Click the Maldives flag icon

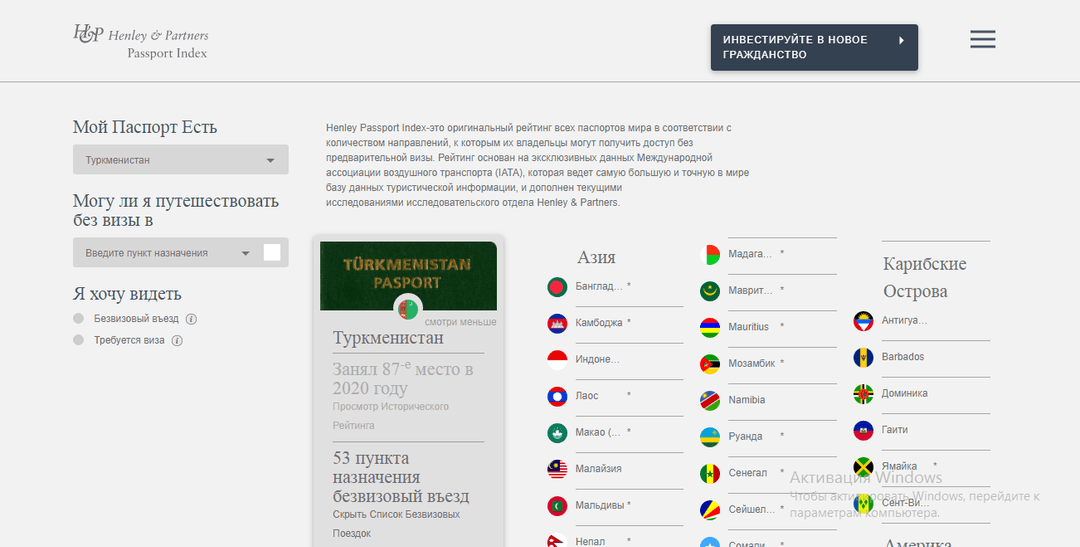click(557, 506)
